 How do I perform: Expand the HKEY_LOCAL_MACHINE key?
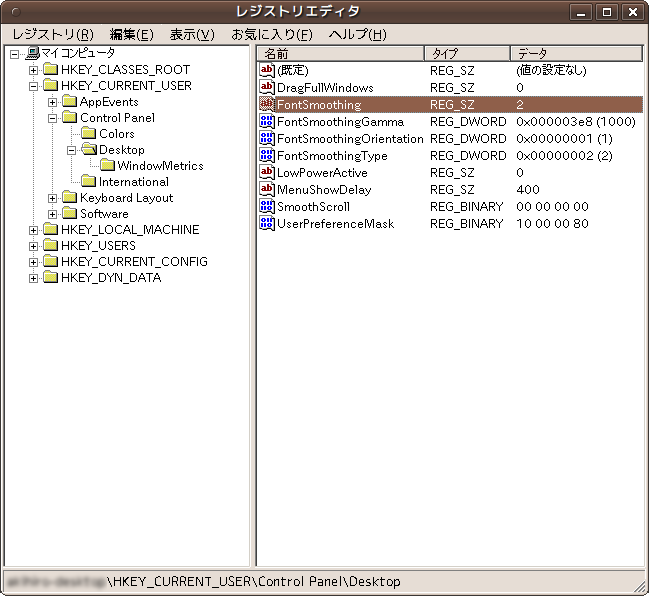tap(34, 230)
